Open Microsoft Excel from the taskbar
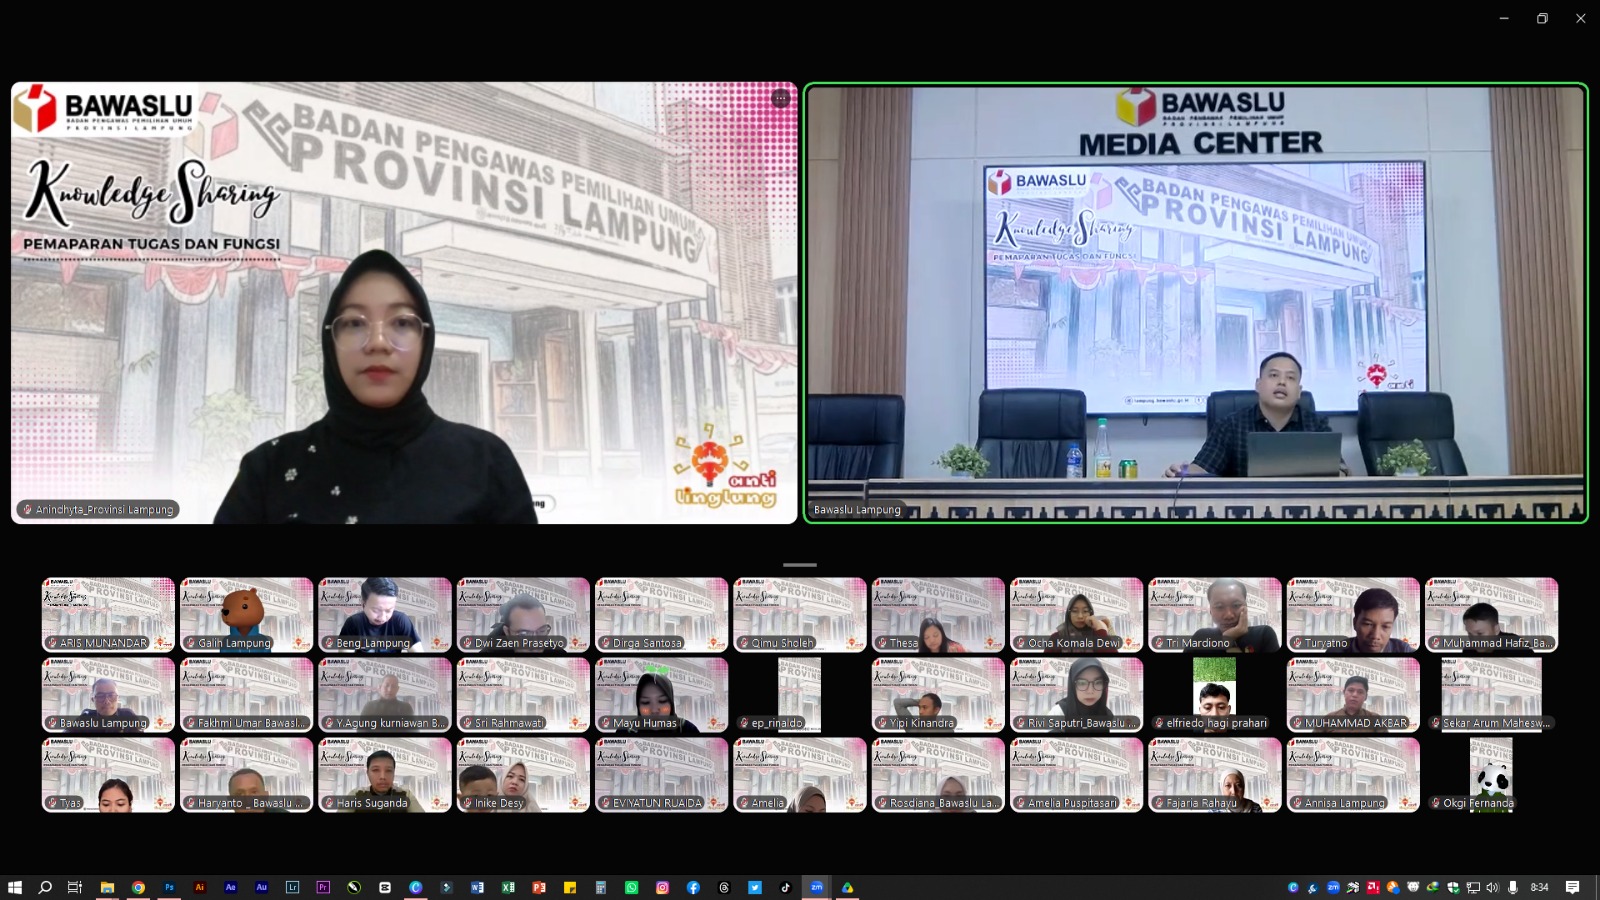Screen dimensions: 1600x900 coord(508,887)
